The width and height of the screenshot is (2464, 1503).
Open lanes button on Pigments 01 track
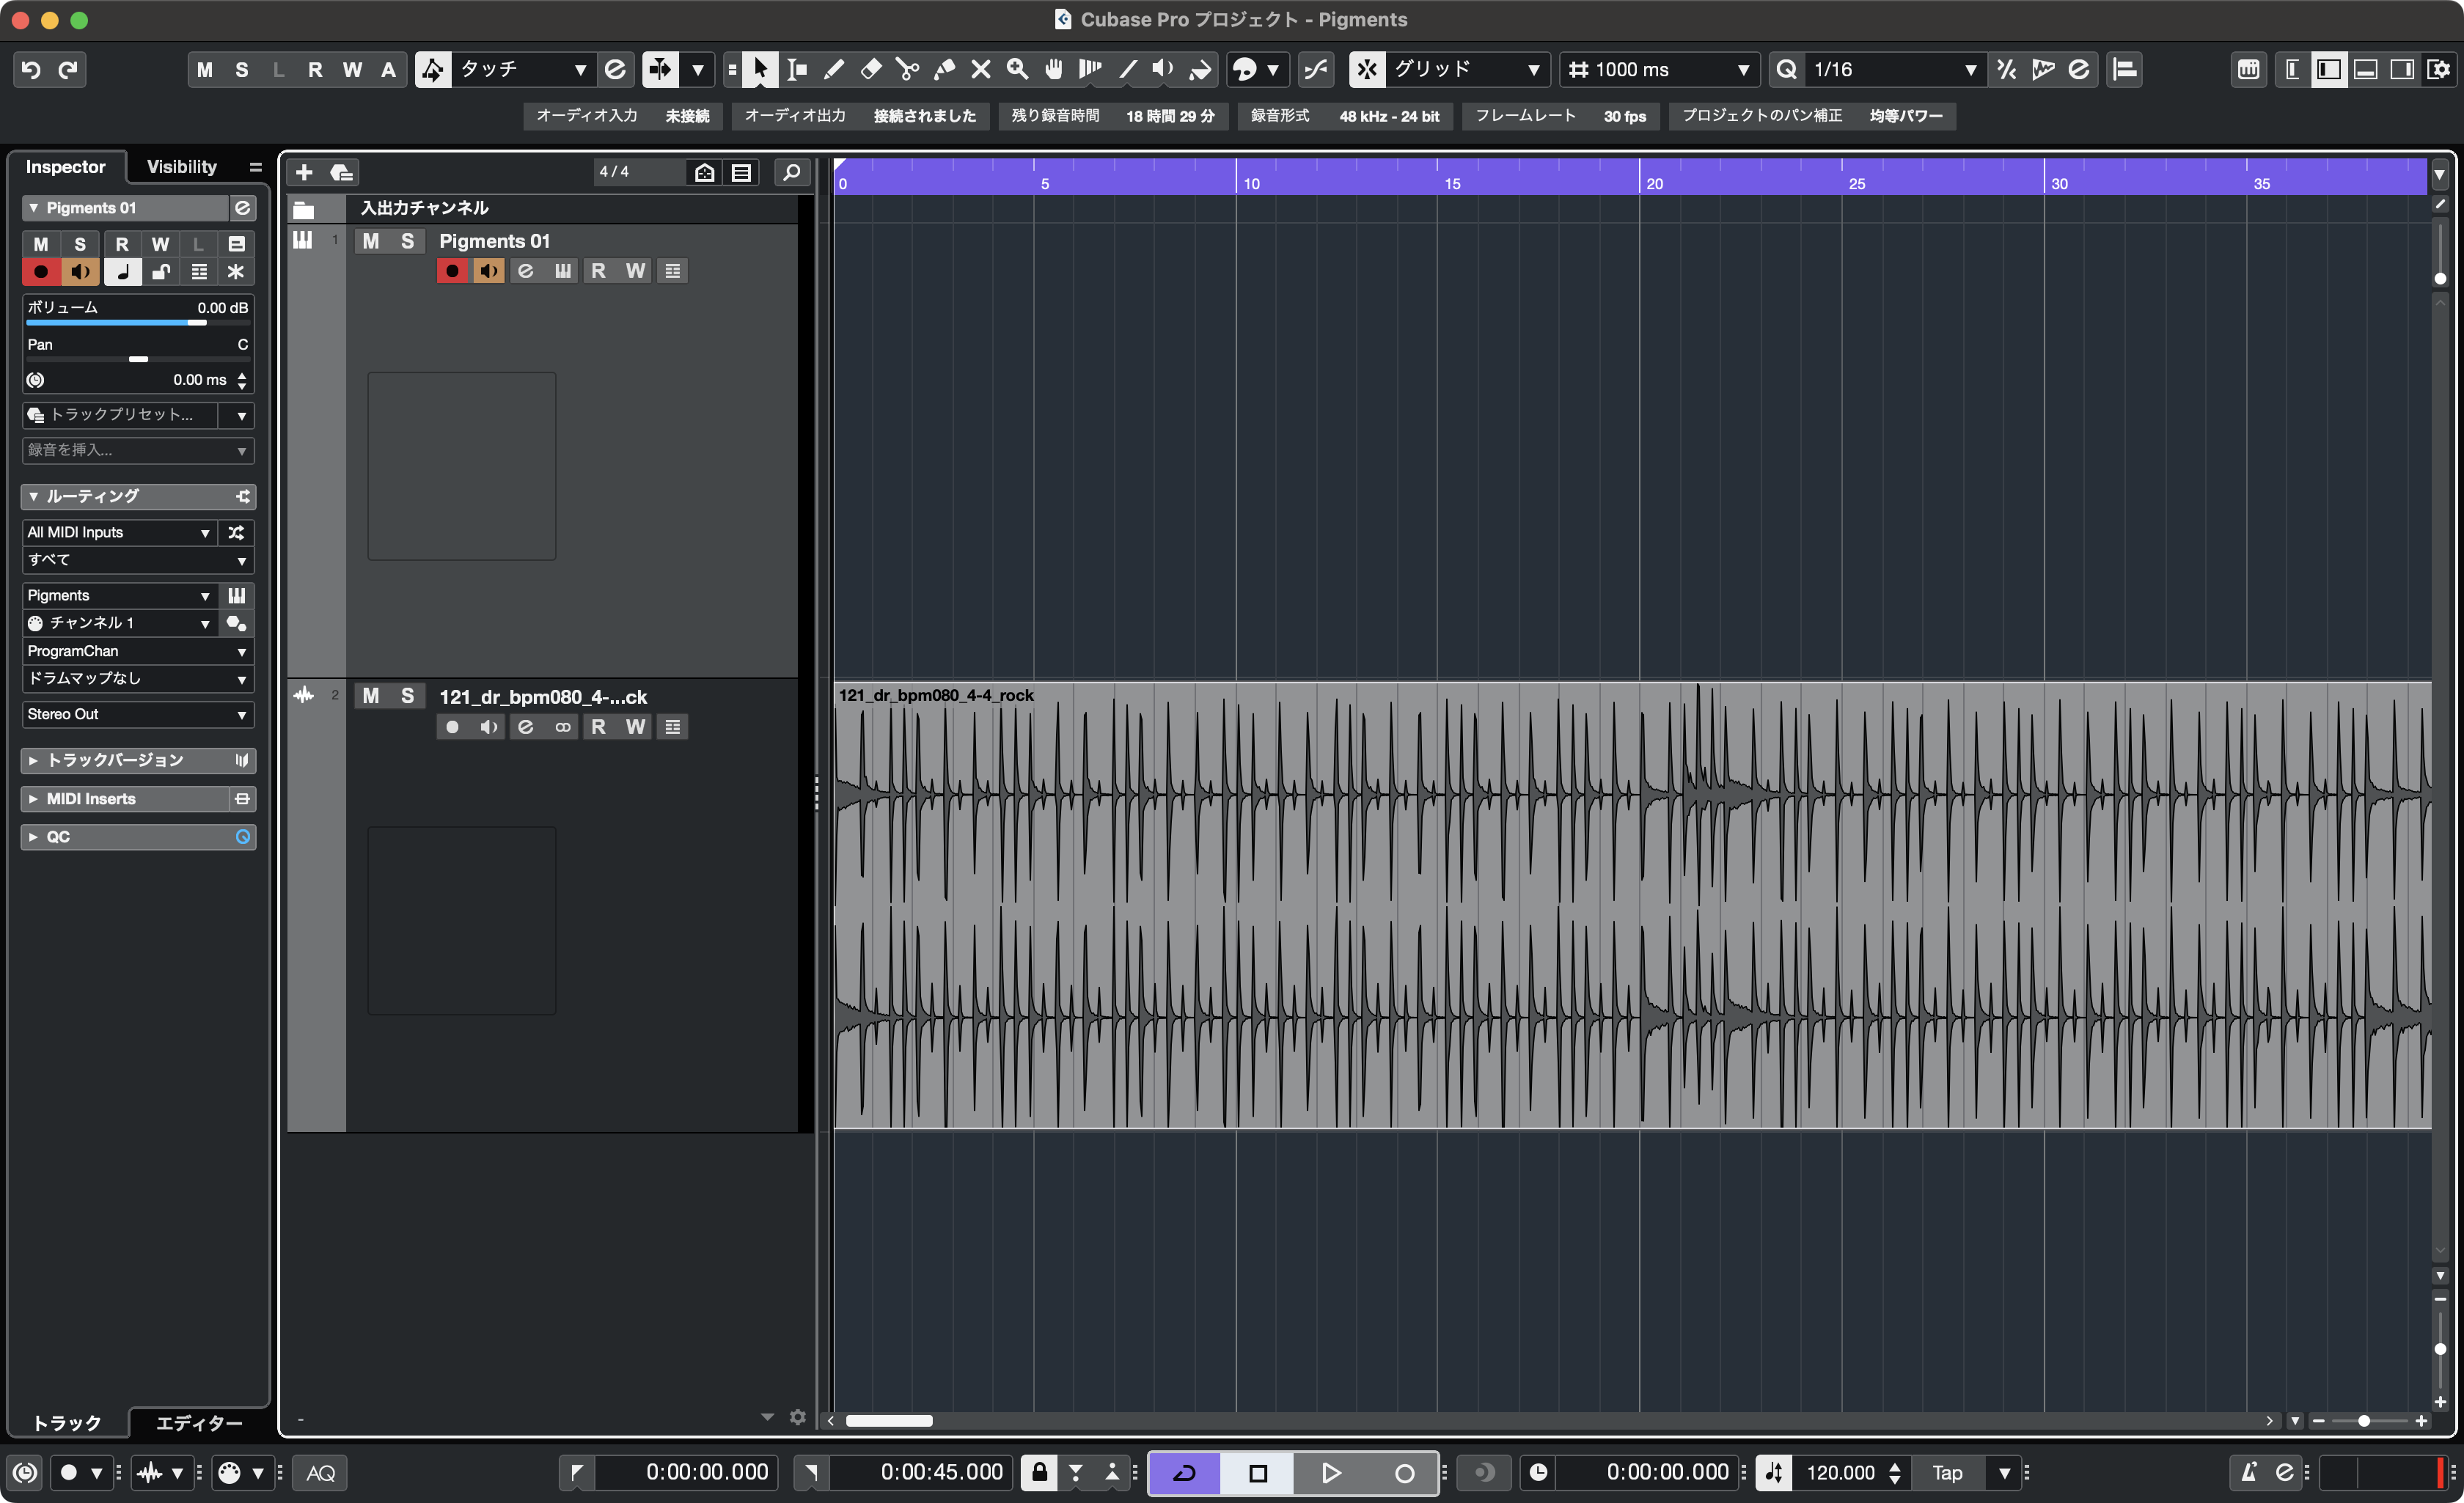672,271
